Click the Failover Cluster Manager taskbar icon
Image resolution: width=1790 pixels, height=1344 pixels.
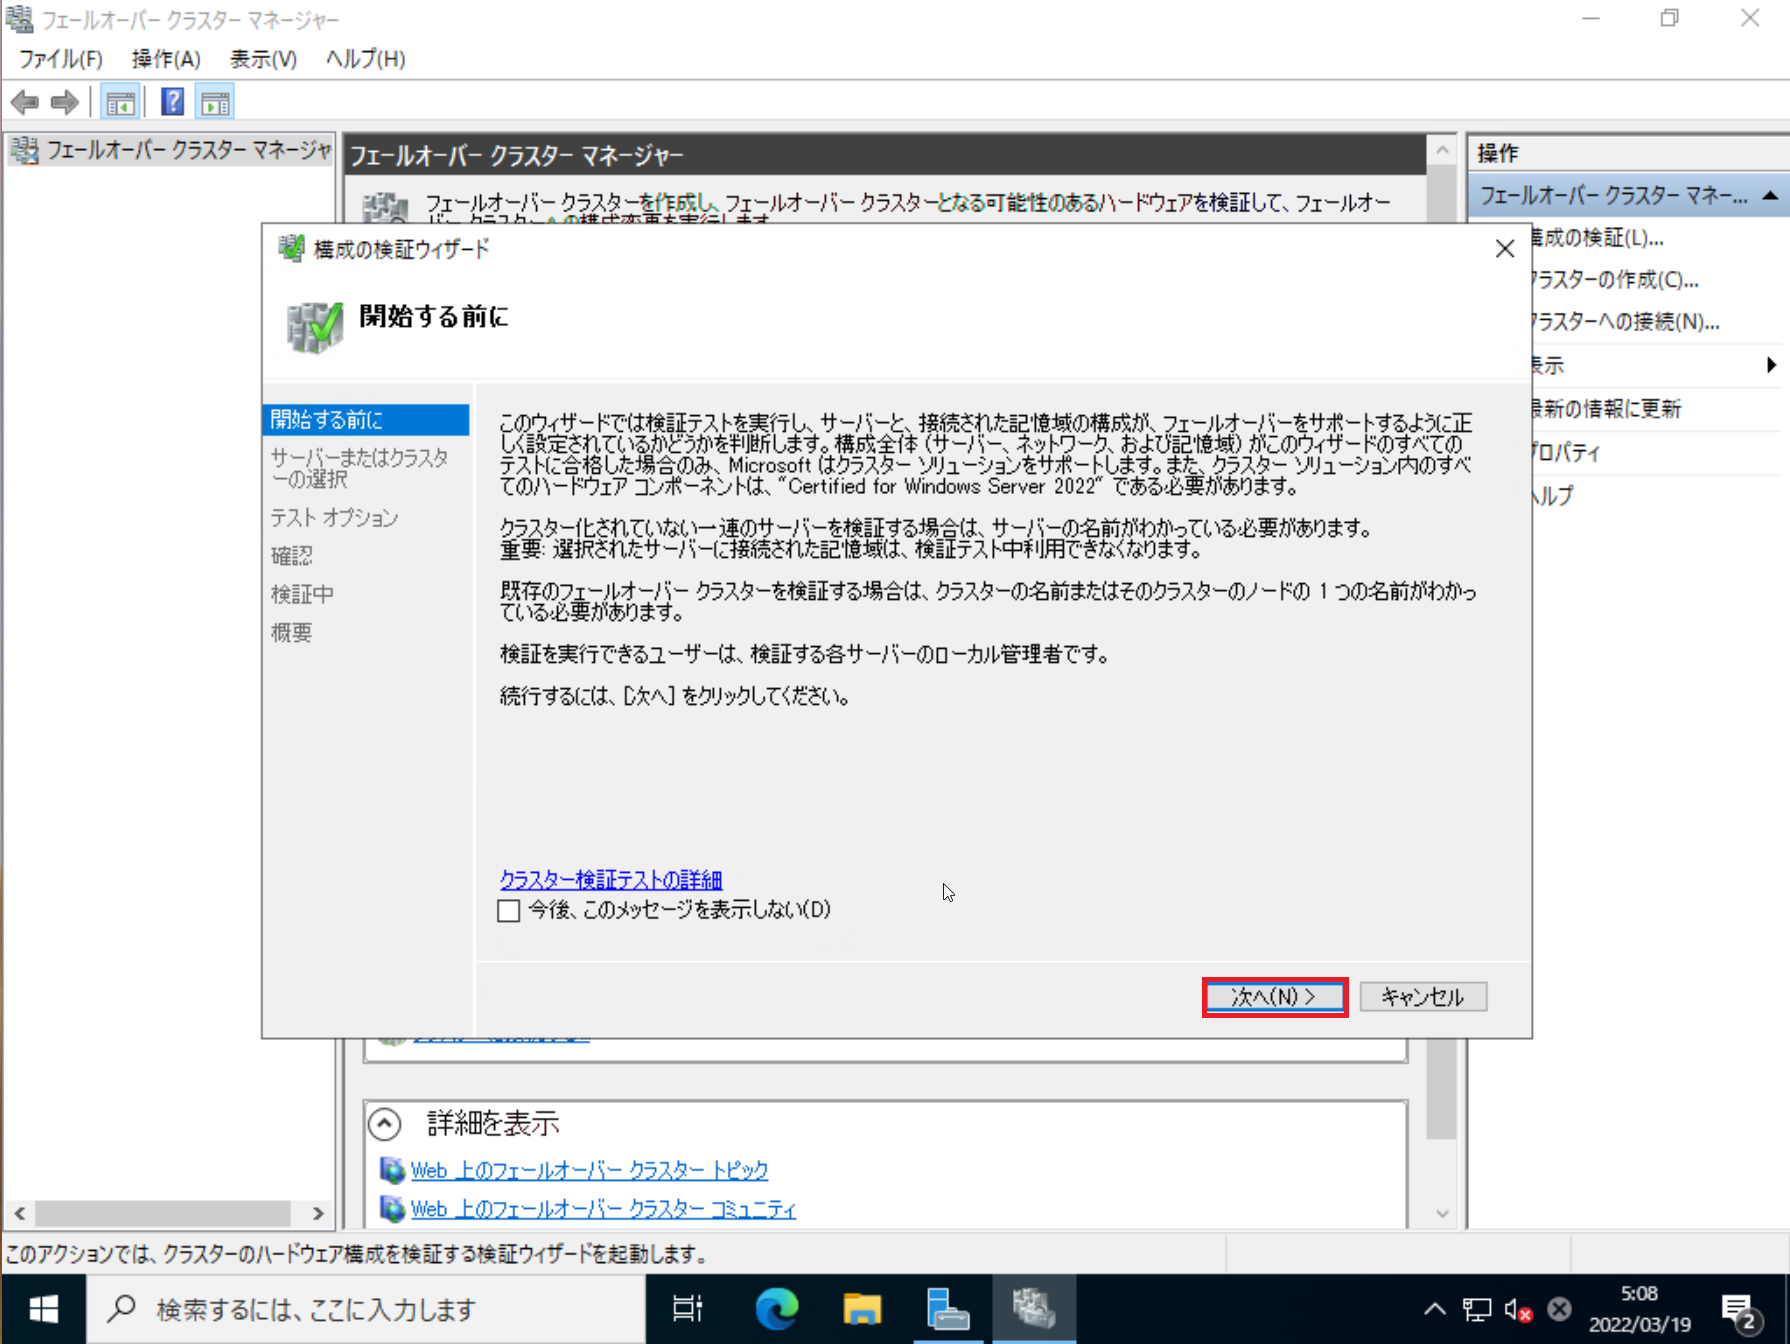(x=1033, y=1308)
